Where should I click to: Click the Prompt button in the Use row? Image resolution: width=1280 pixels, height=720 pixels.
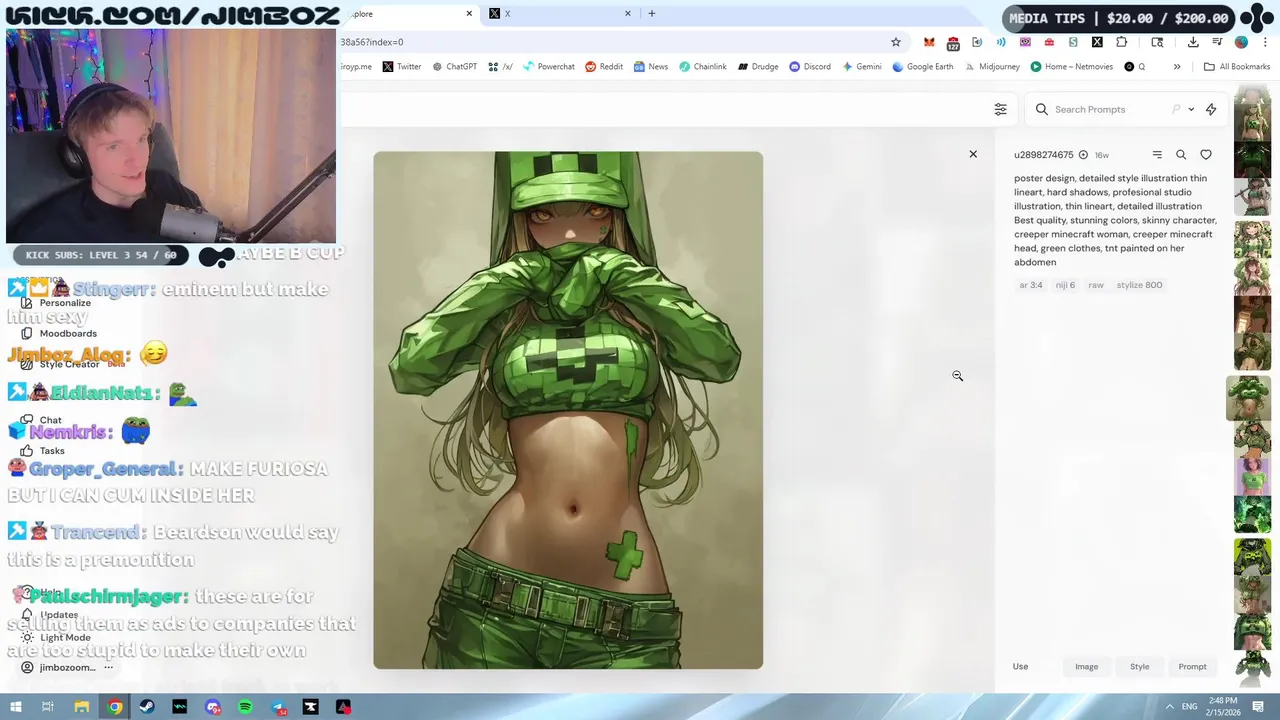coord(1192,667)
